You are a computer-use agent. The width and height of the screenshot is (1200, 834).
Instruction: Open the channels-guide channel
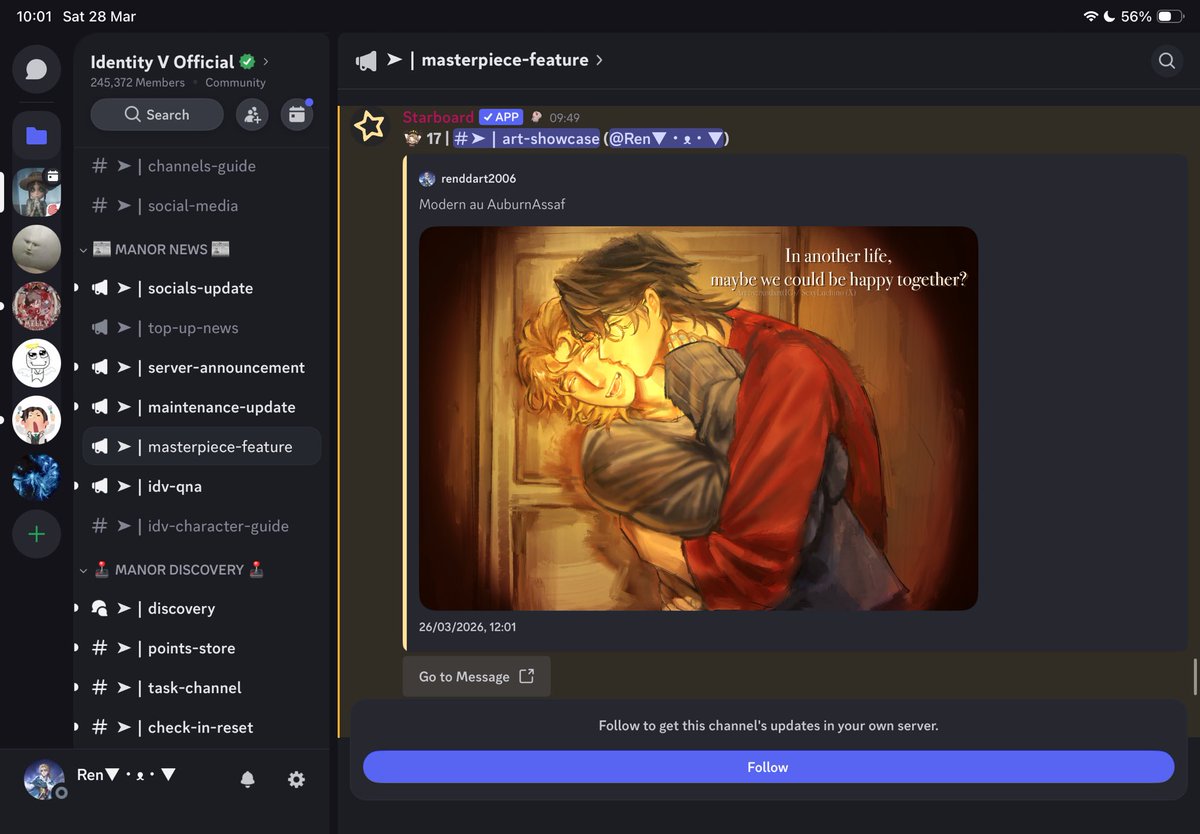pyautogui.click(x=201, y=166)
